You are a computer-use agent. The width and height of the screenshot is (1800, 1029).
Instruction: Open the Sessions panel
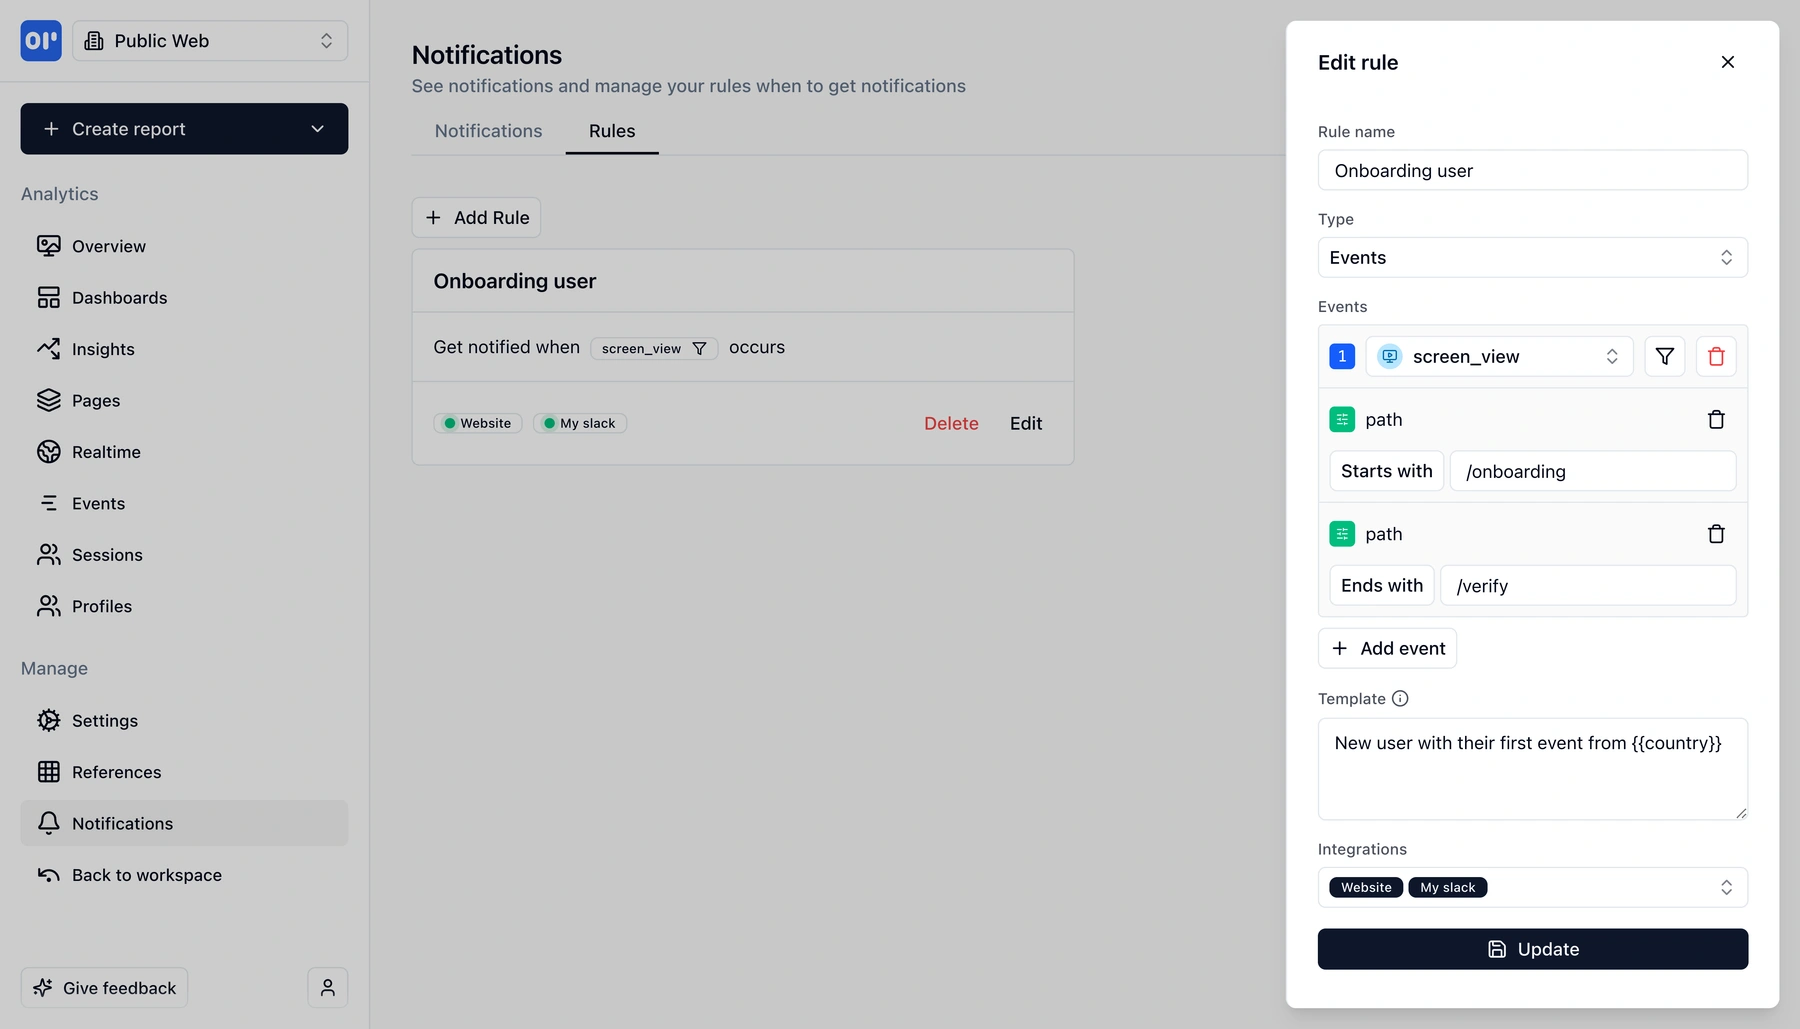click(107, 554)
